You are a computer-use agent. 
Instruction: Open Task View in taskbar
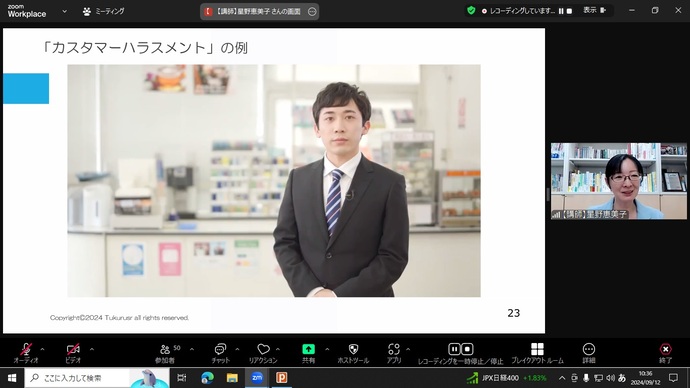click(x=181, y=378)
